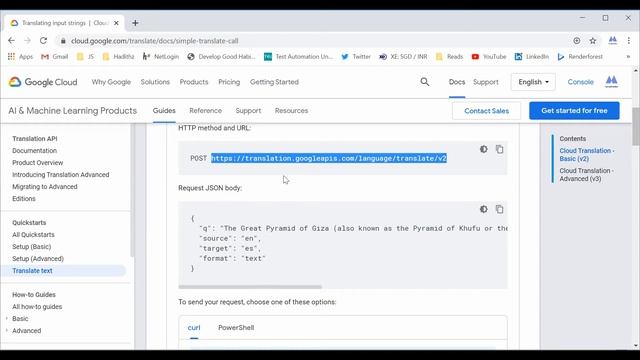640x360 pixels.
Task: Open the Apps bookmark shortcut
Action: tap(20, 57)
